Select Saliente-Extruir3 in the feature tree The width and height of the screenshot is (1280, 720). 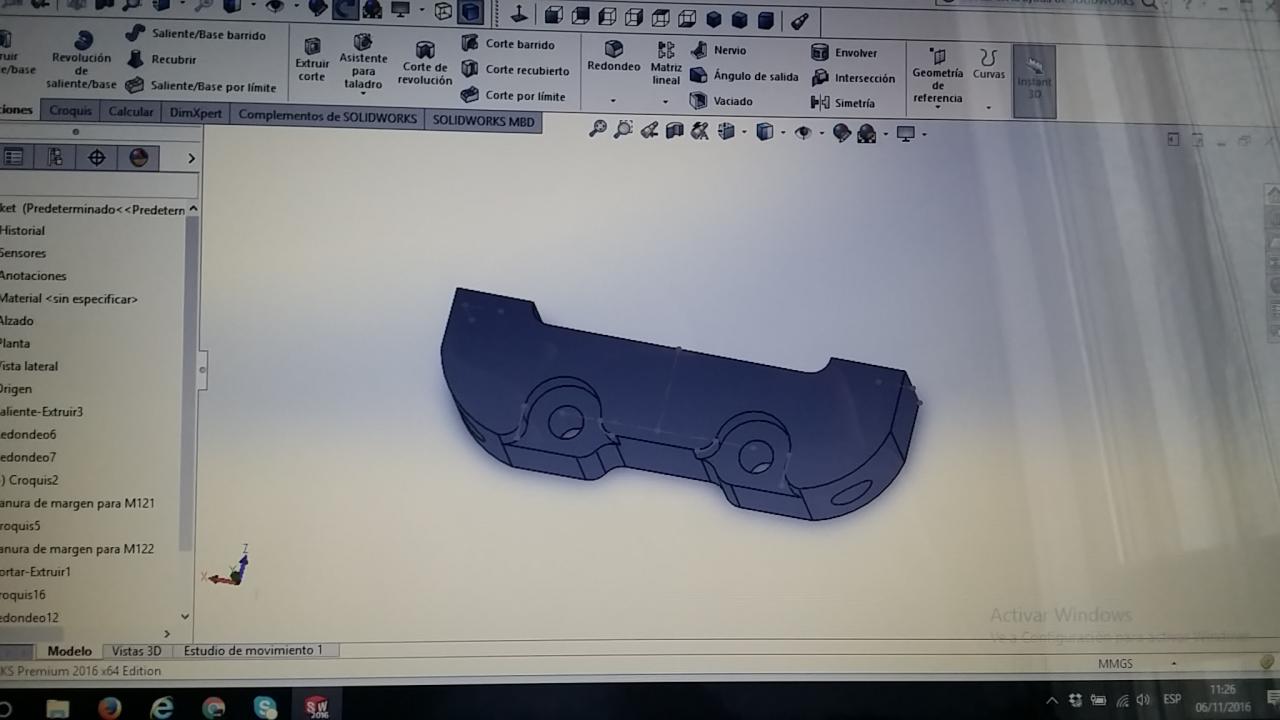point(42,412)
